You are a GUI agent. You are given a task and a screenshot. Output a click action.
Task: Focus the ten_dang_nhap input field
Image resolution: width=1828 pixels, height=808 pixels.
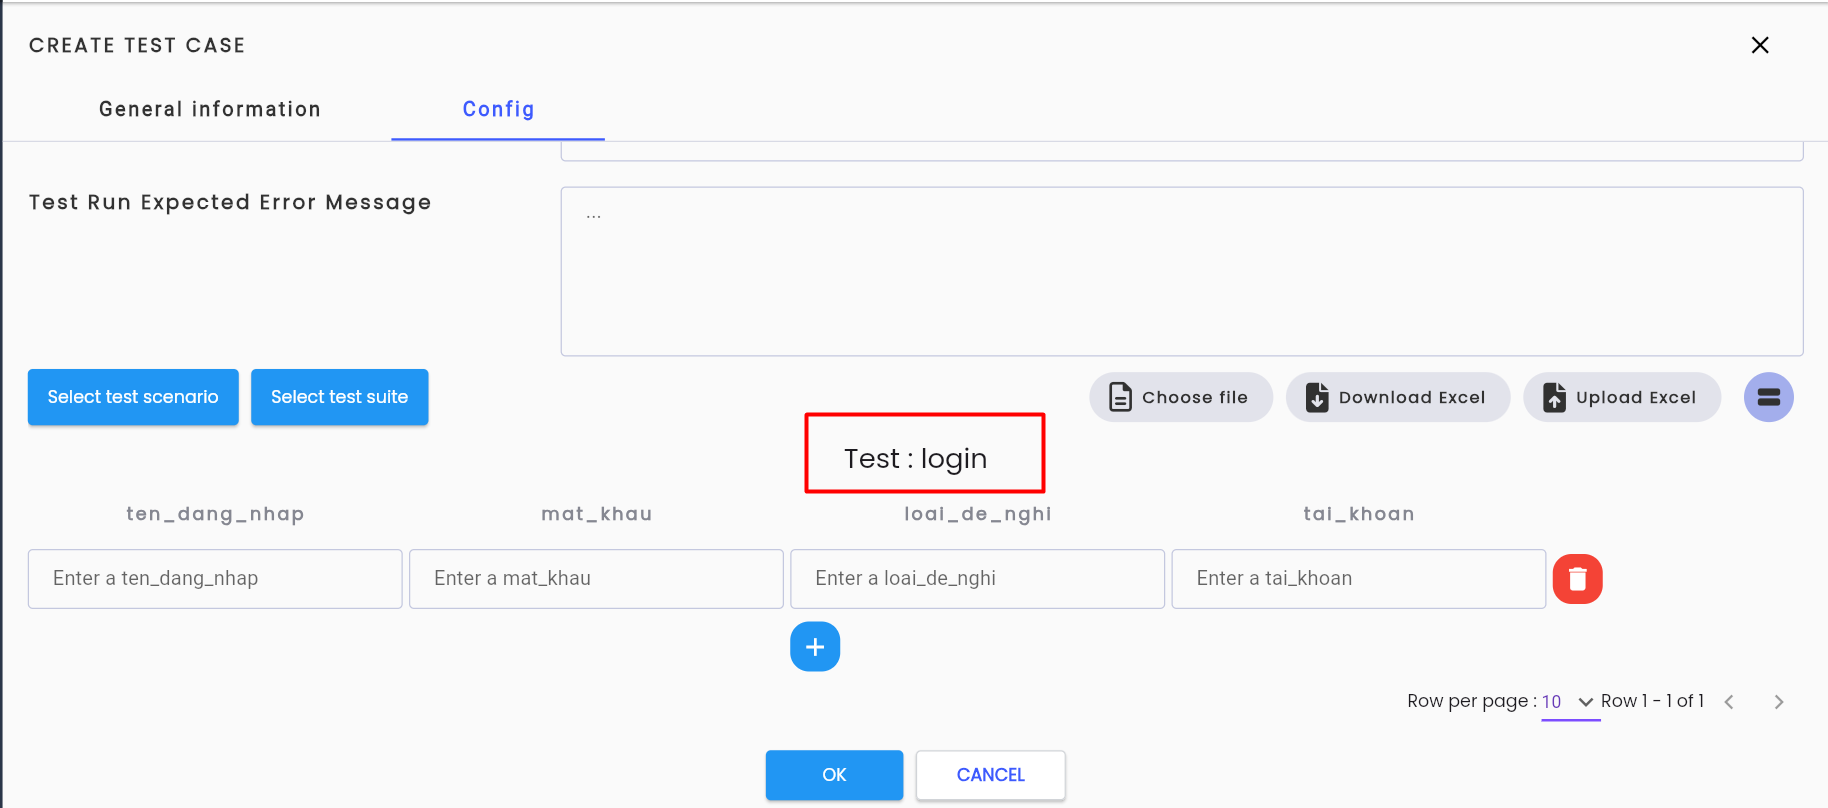click(215, 578)
